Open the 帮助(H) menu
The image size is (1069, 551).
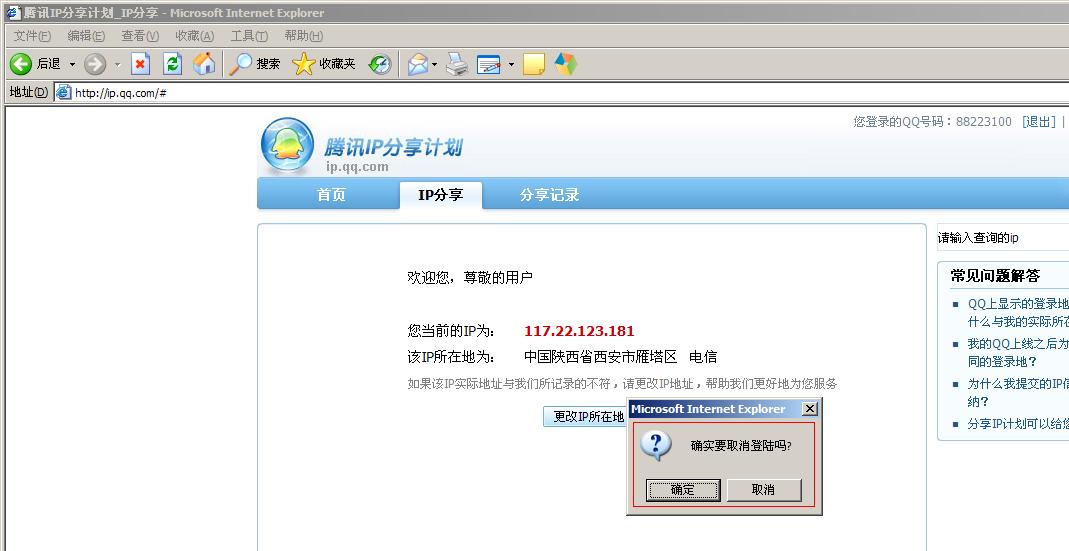click(x=303, y=35)
